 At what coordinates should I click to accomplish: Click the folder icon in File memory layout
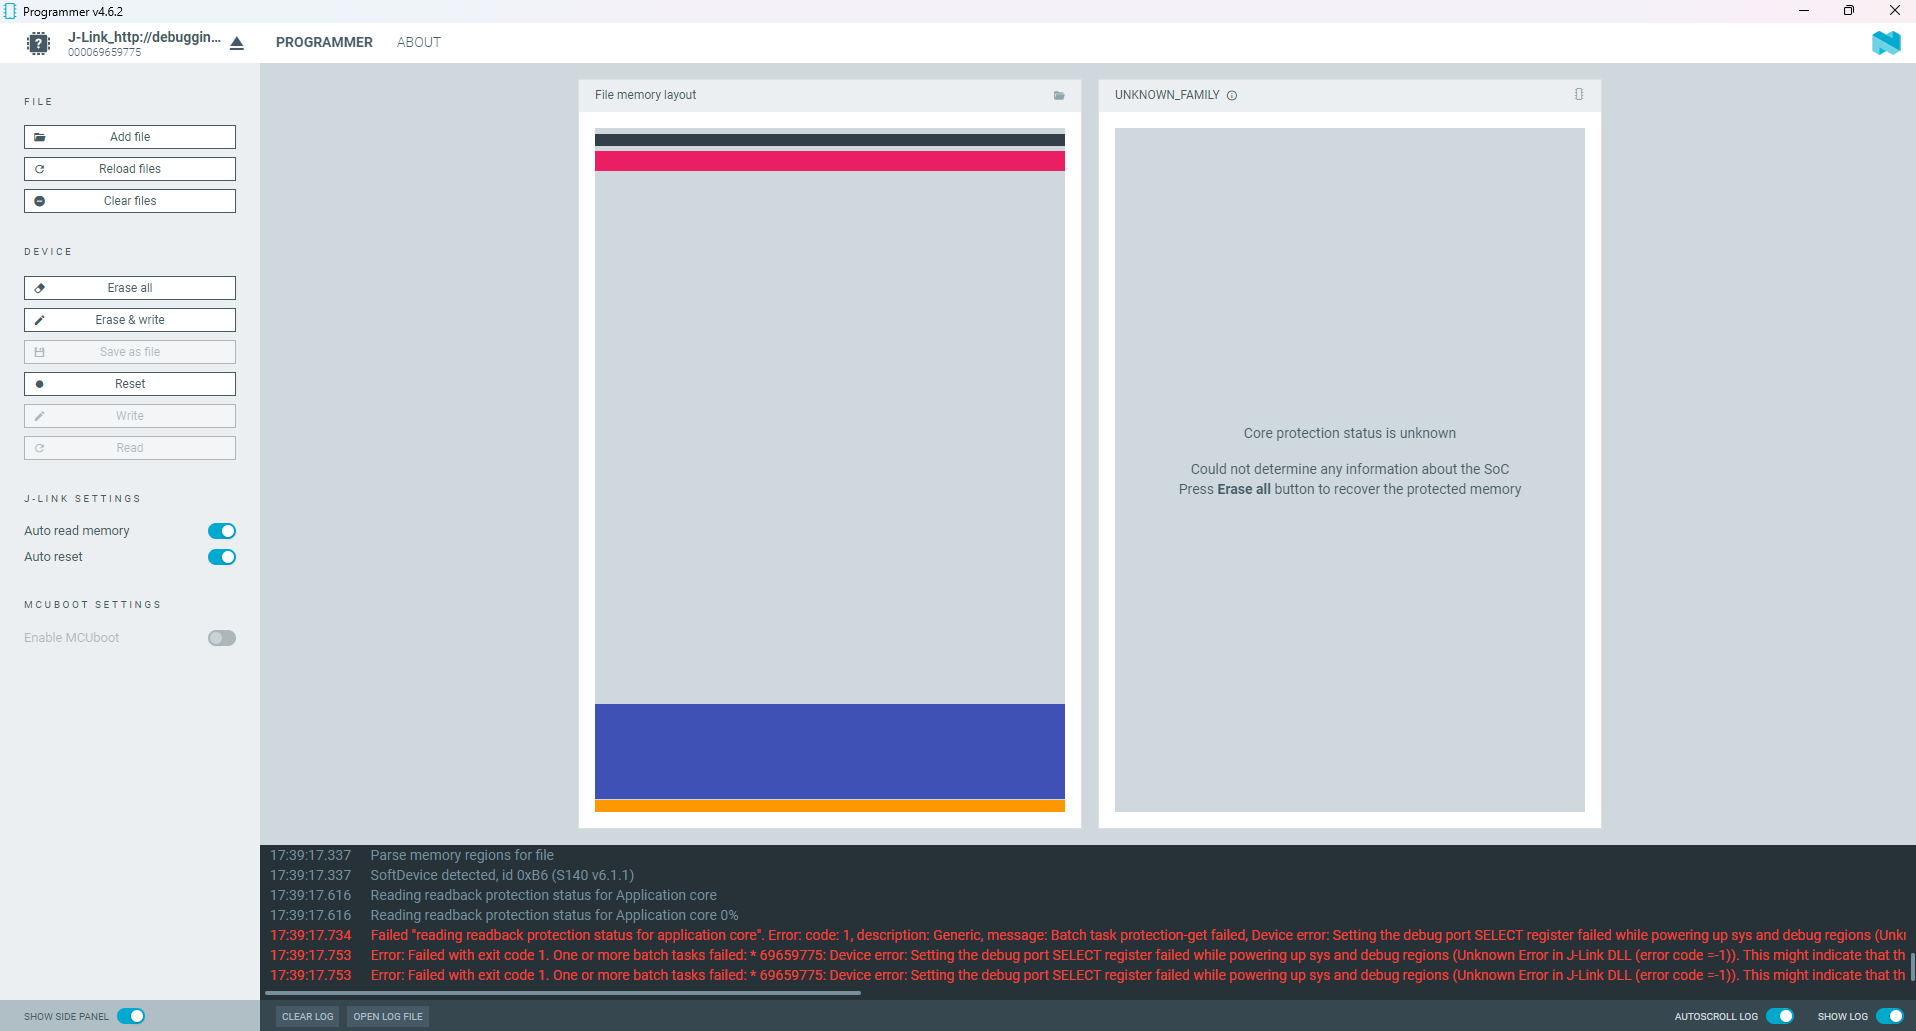pos(1059,96)
